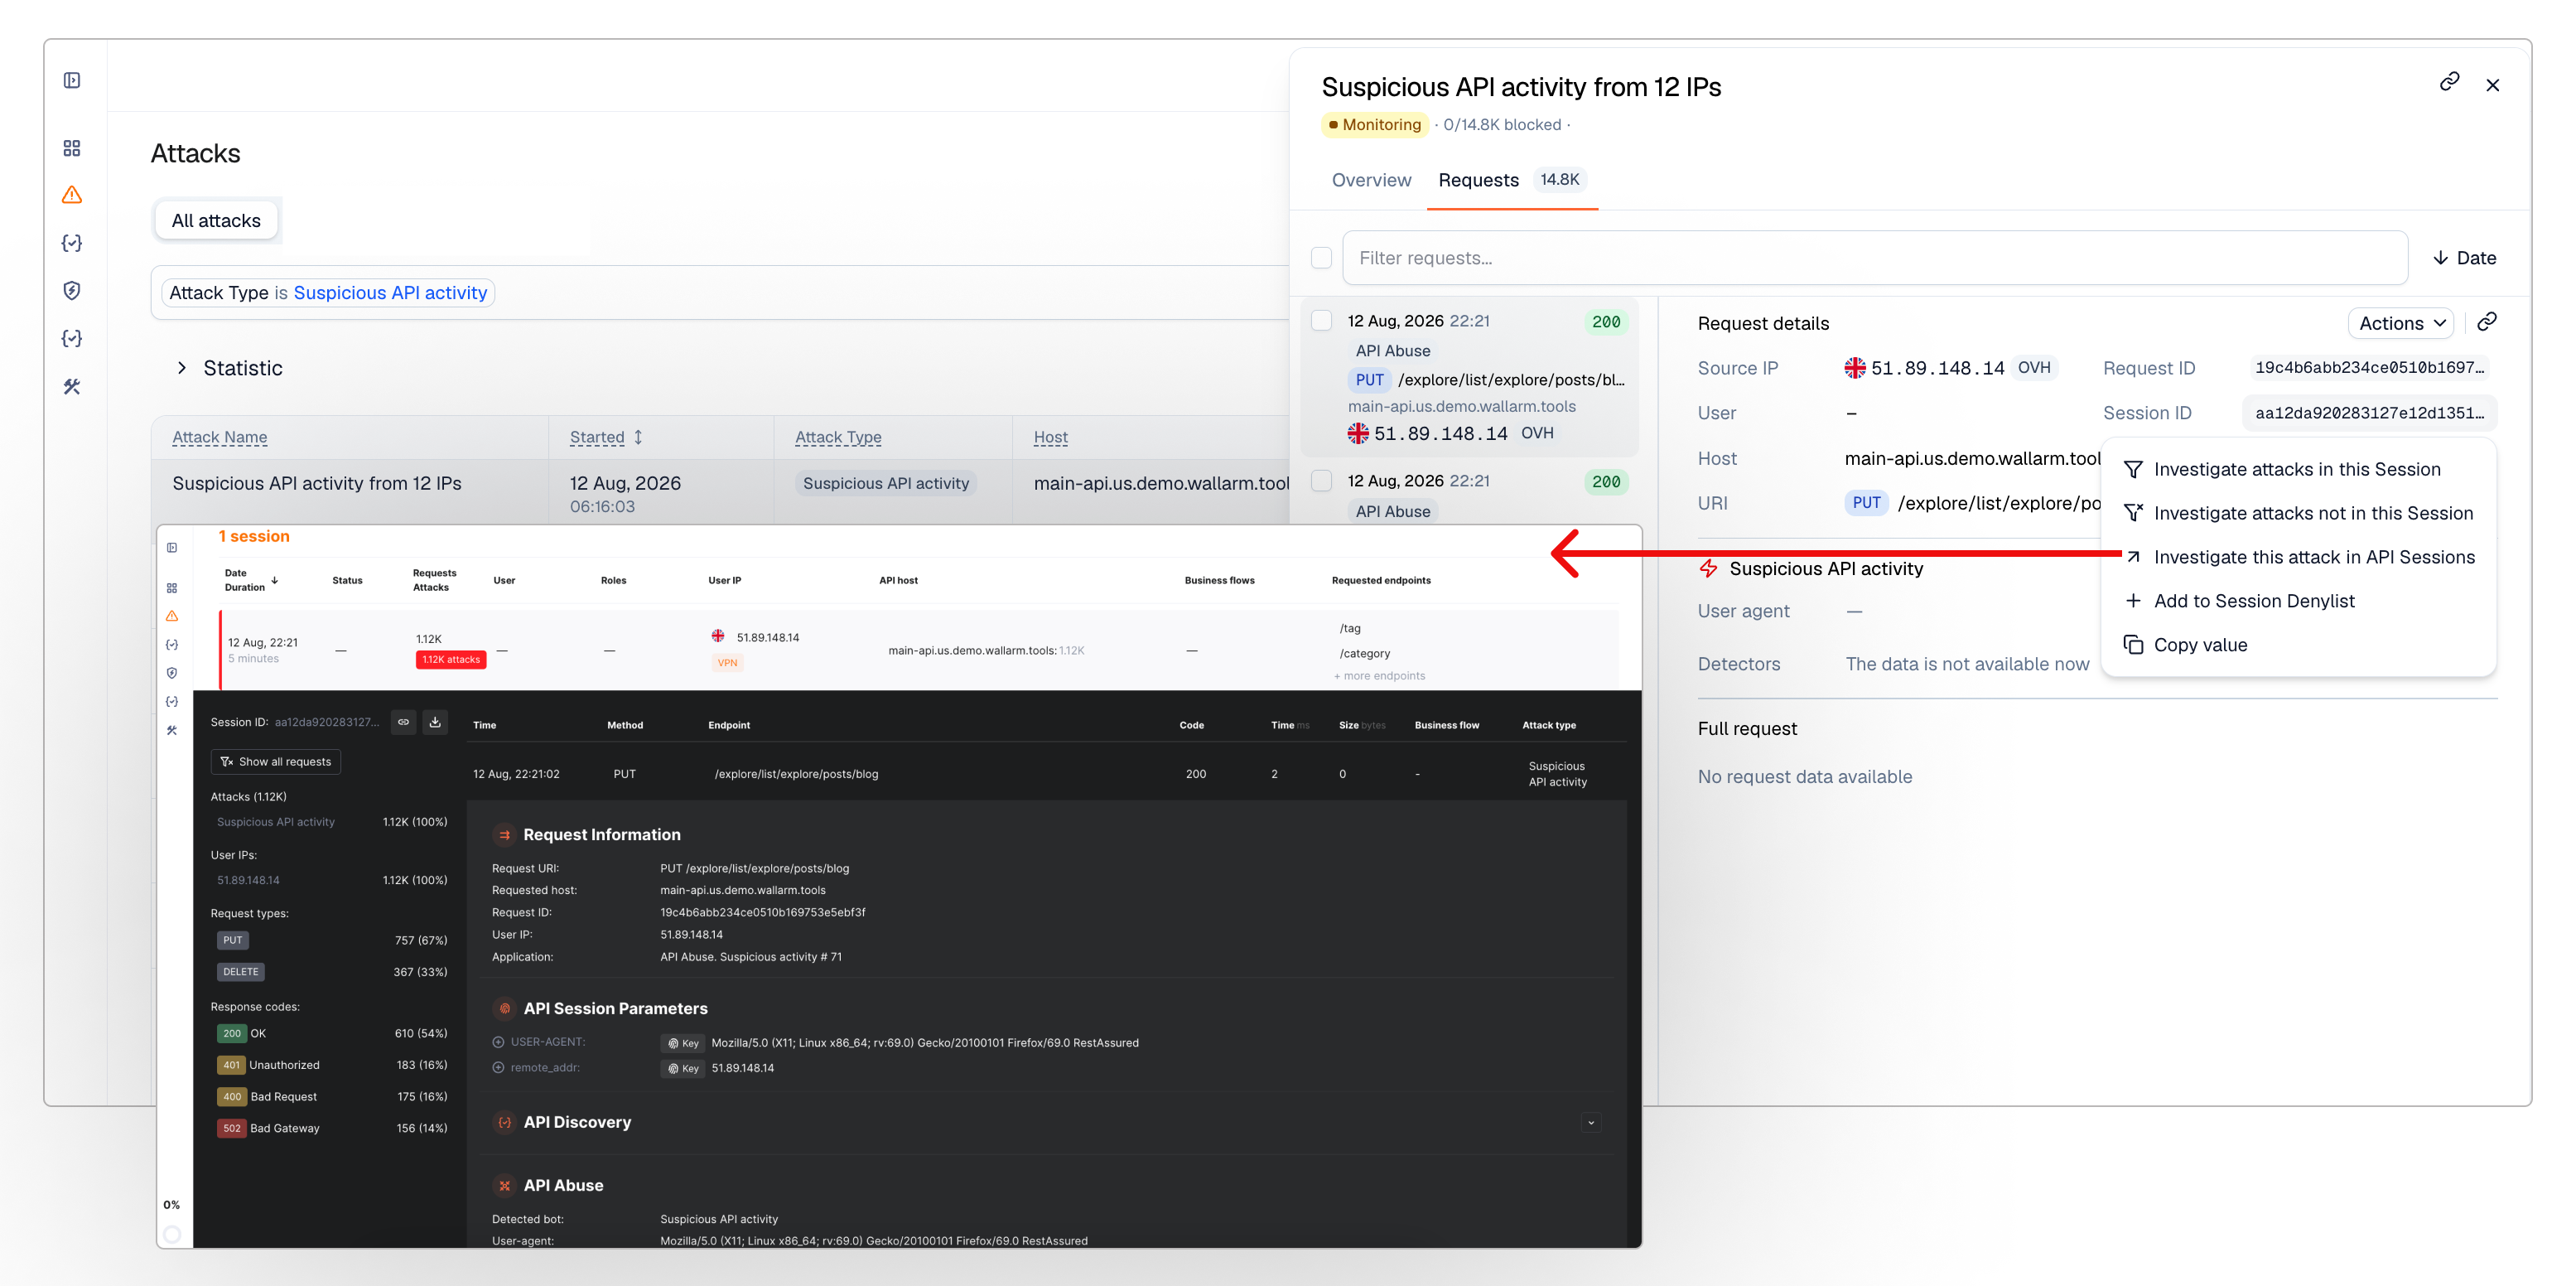The image size is (2576, 1286).
Task: Sort sessions by Date Duration arrow
Action: [x=275, y=580]
